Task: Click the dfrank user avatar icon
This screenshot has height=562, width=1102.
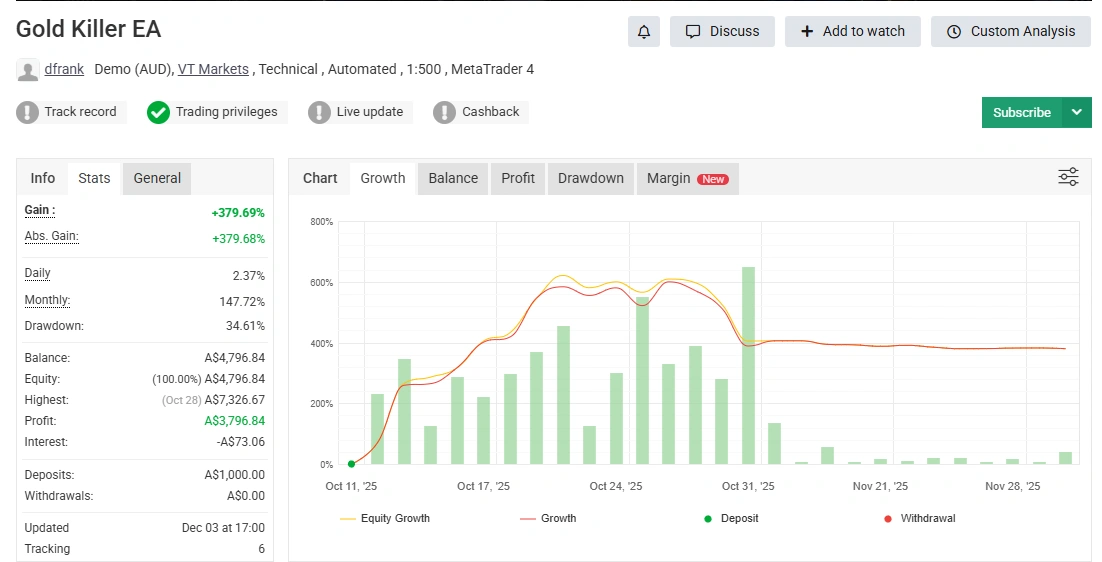Action: coord(28,70)
